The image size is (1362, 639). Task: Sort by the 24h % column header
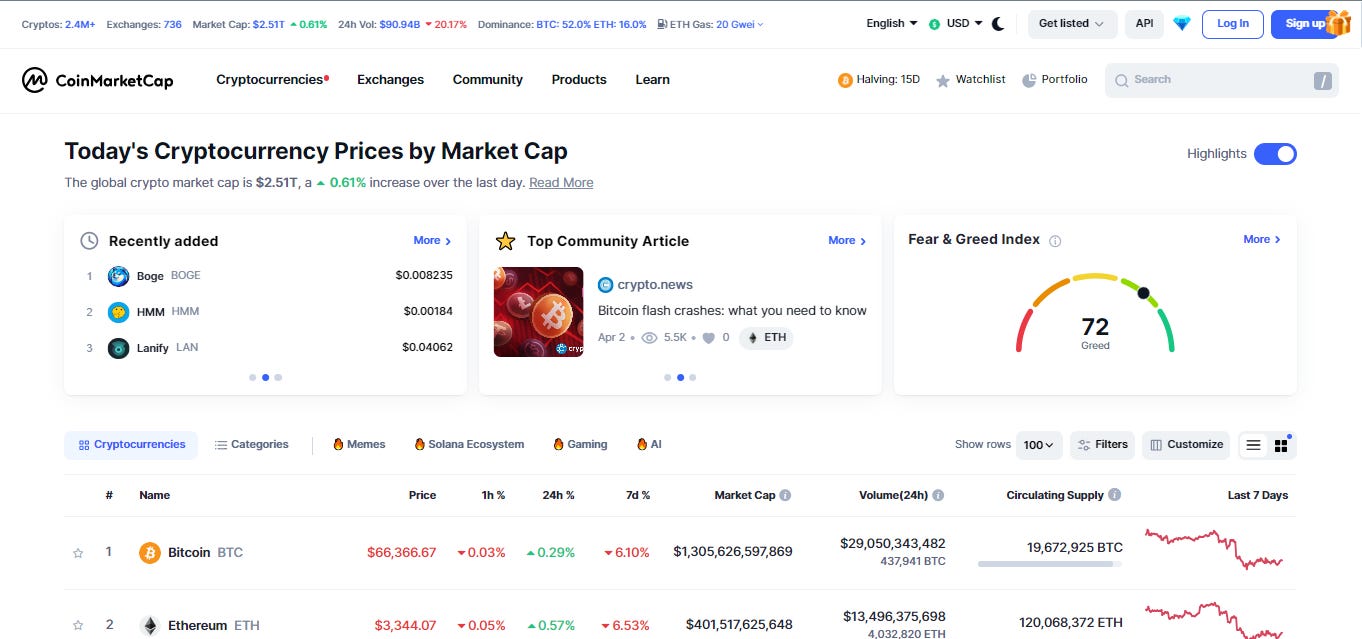pyautogui.click(x=558, y=495)
